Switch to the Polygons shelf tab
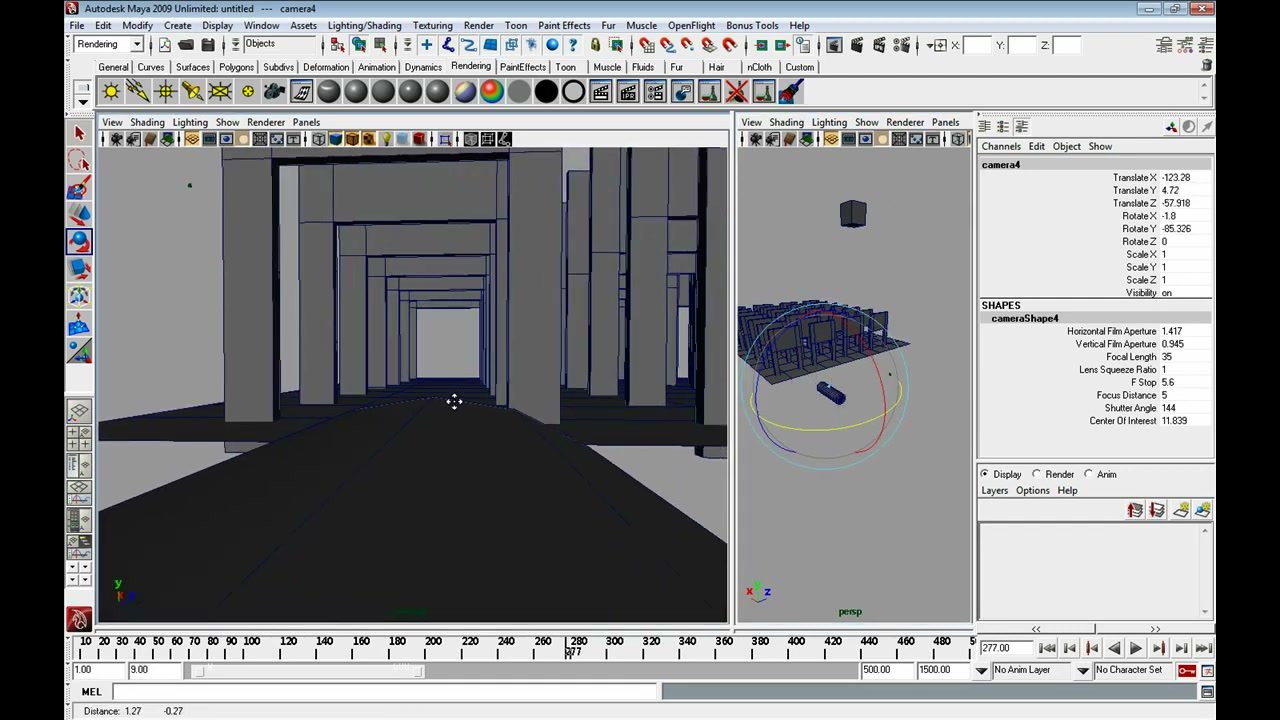 (x=236, y=67)
